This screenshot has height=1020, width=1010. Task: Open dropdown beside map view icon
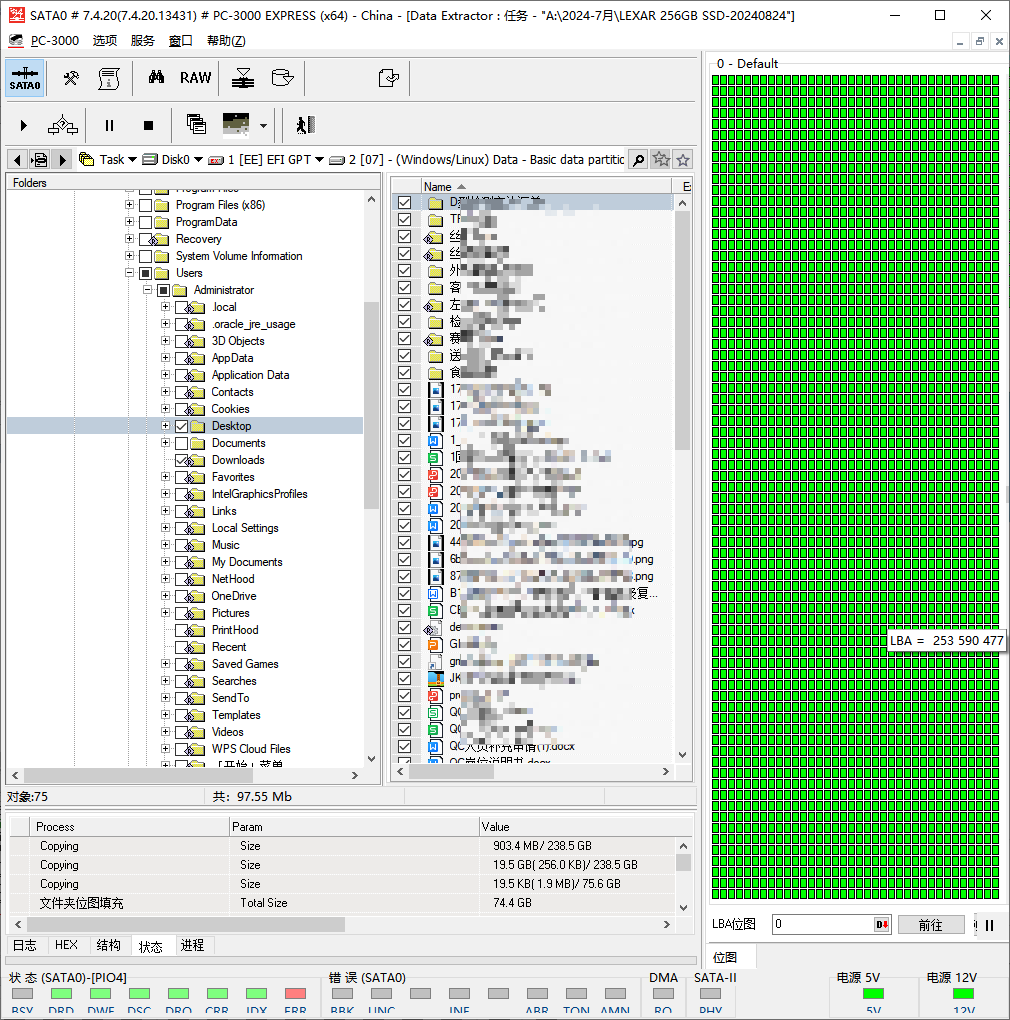[x=263, y=126]
